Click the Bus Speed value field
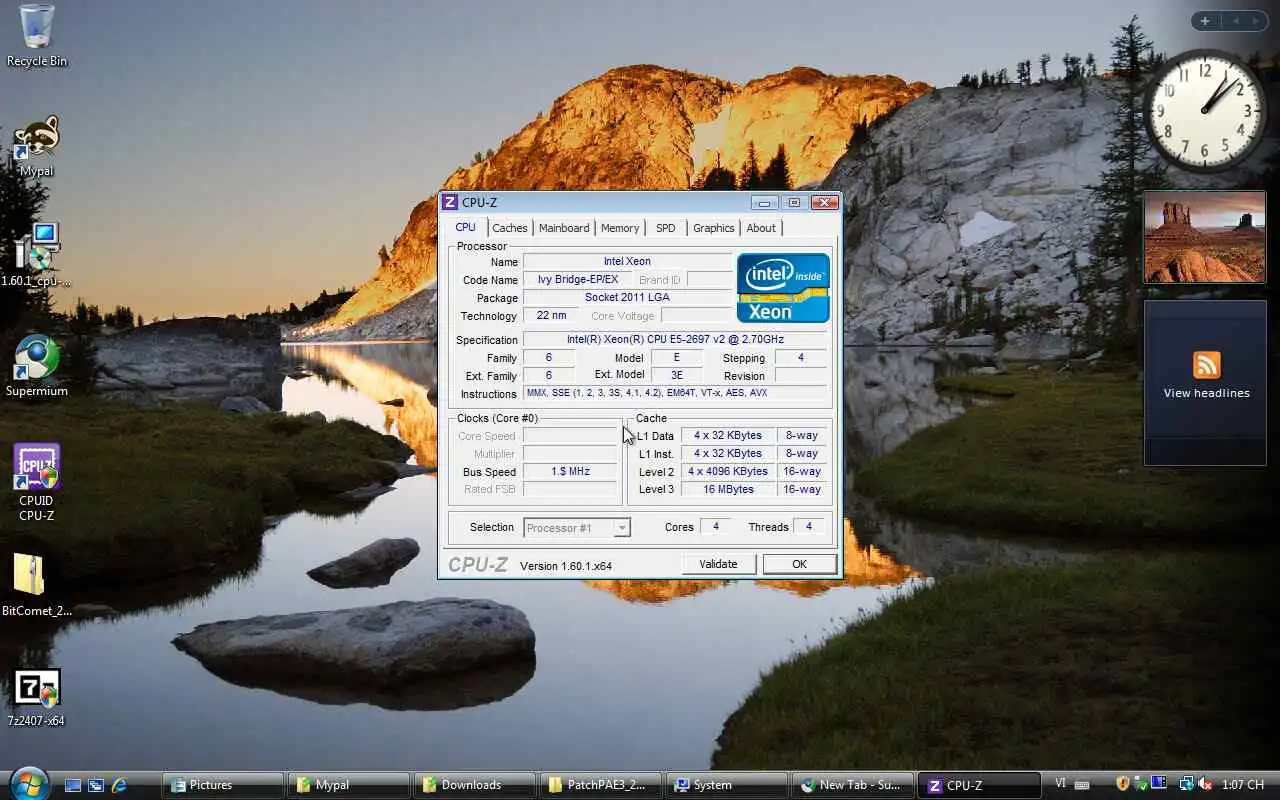 click(570, 471)
